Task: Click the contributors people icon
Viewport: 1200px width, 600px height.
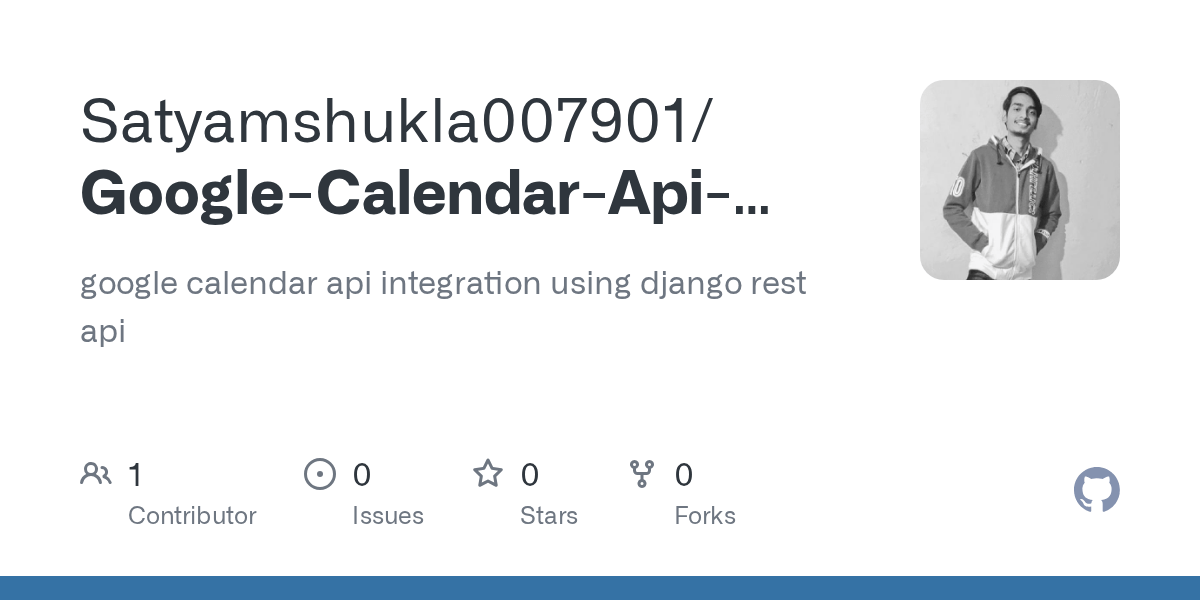Action: click(96, 473)
